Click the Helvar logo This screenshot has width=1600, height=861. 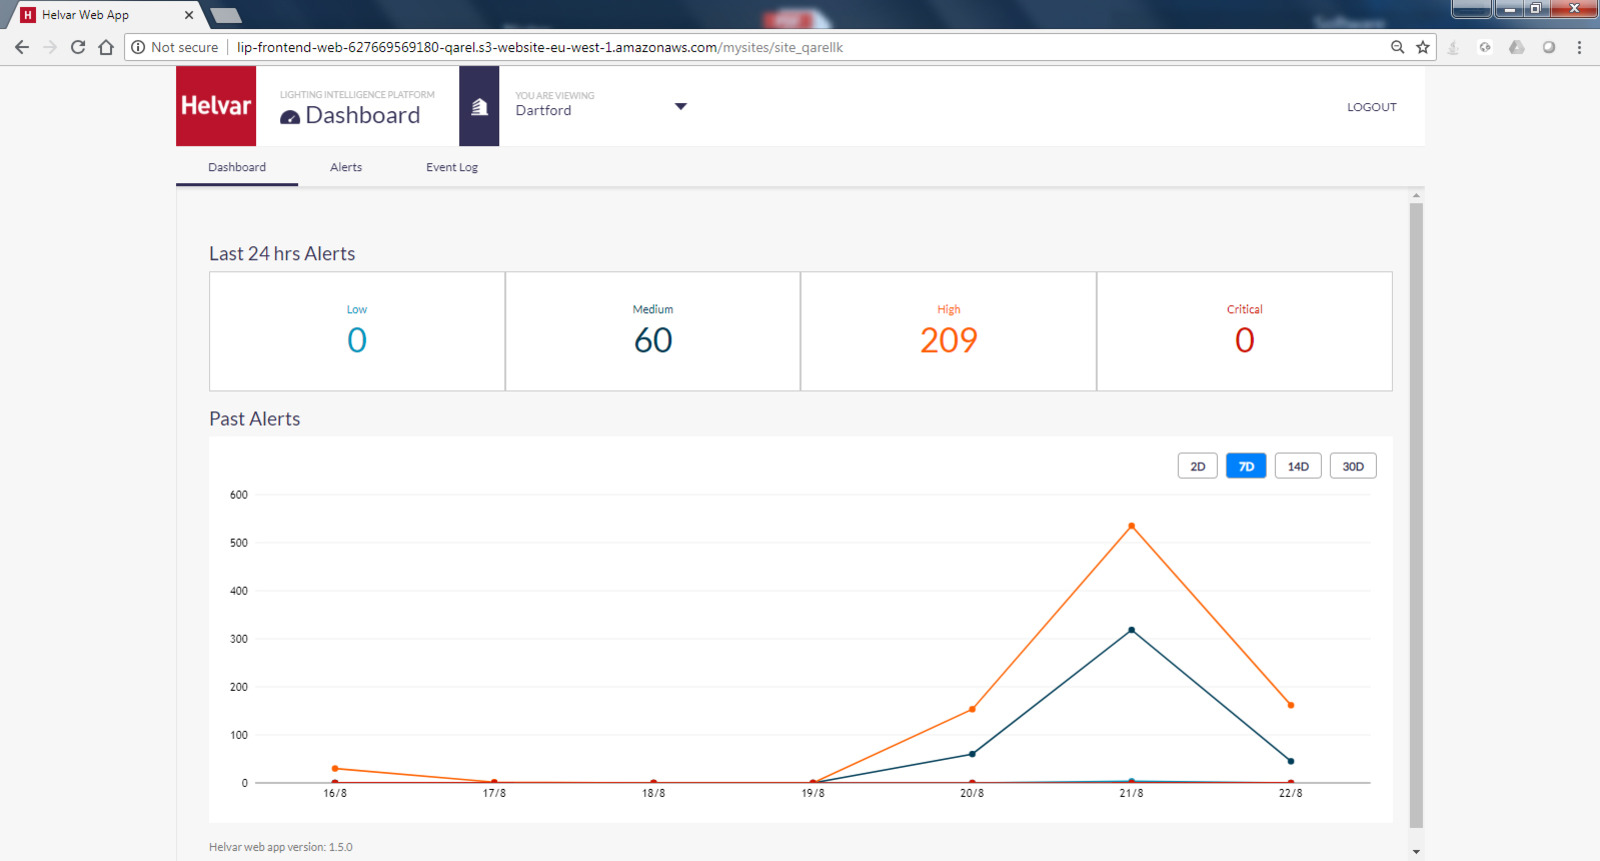click(x=216, y=106)
